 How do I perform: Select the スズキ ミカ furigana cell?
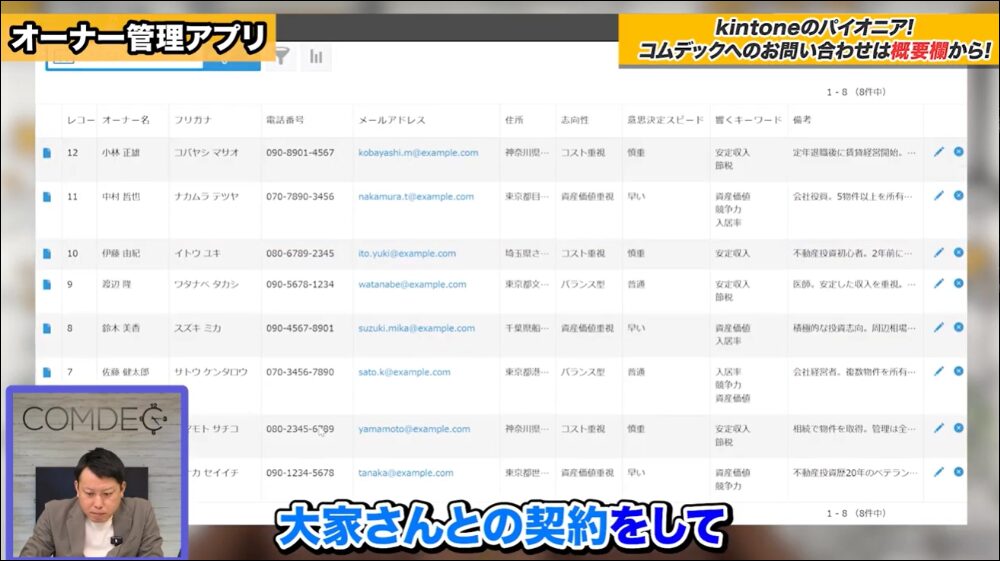click(198, 328)
